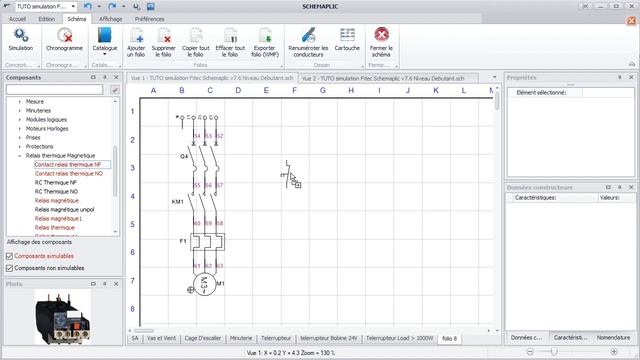Toggle Composants simulables checkbox
The height and width of the screenshot is (360, 640).
point(9,256)
